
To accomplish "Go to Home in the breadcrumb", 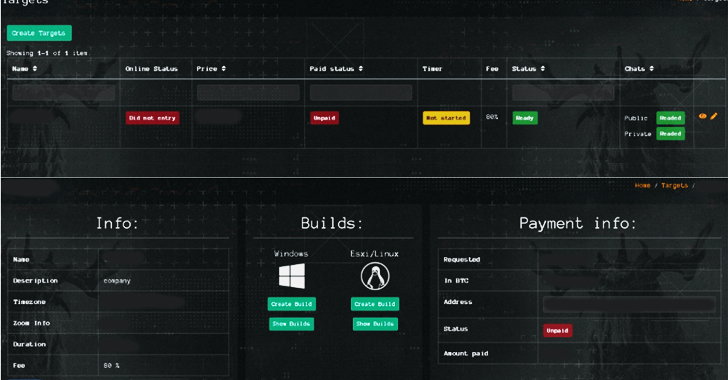I will click(642, 185).
